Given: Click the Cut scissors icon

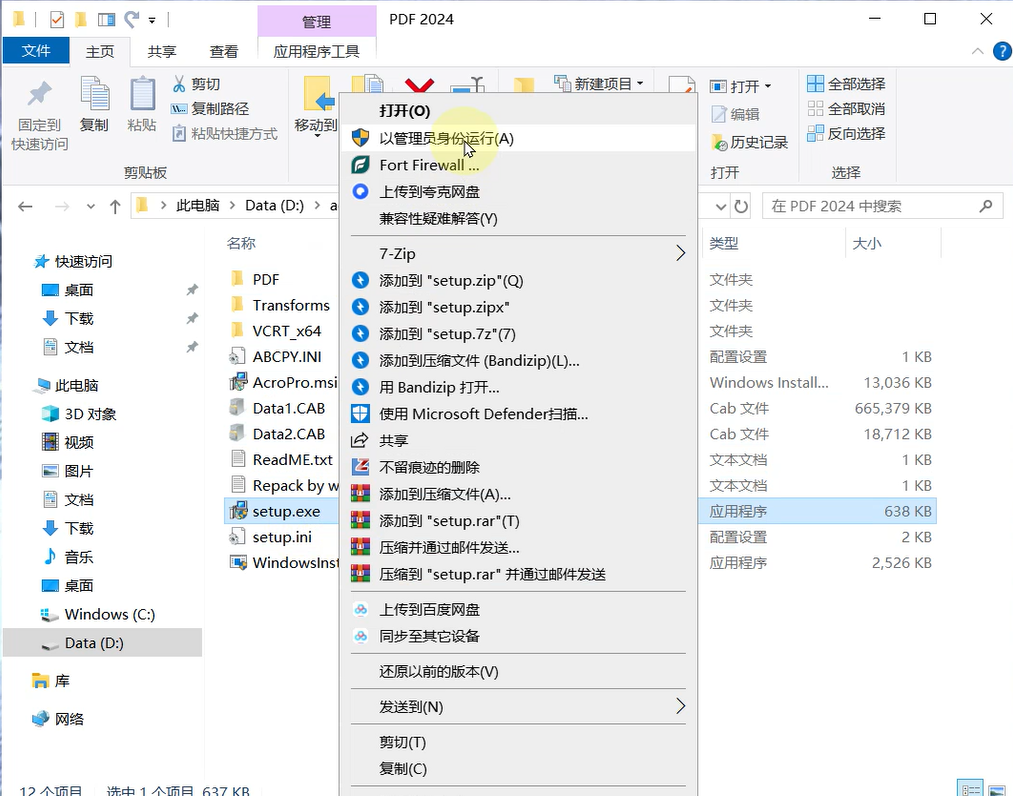Looking at the screenshot, I should (x=179, y=83).
